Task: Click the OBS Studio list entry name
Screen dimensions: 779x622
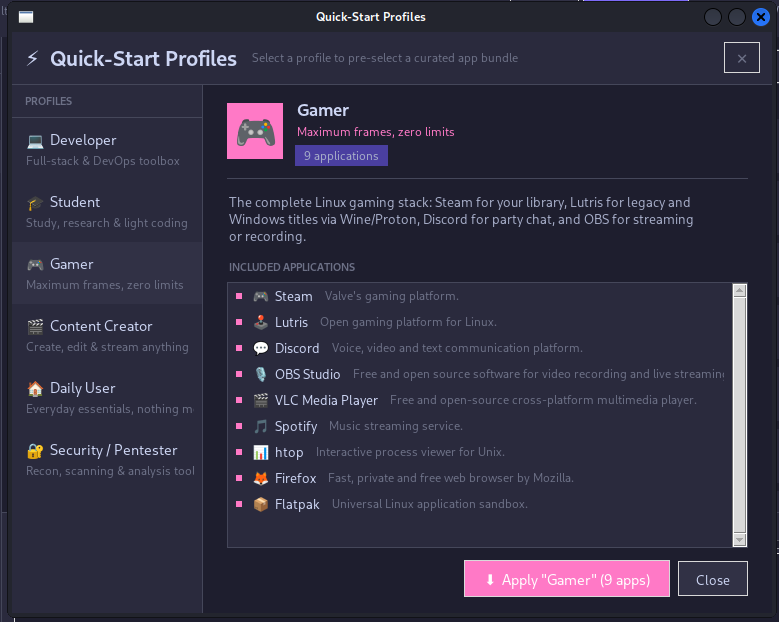Action: (308, 374)
